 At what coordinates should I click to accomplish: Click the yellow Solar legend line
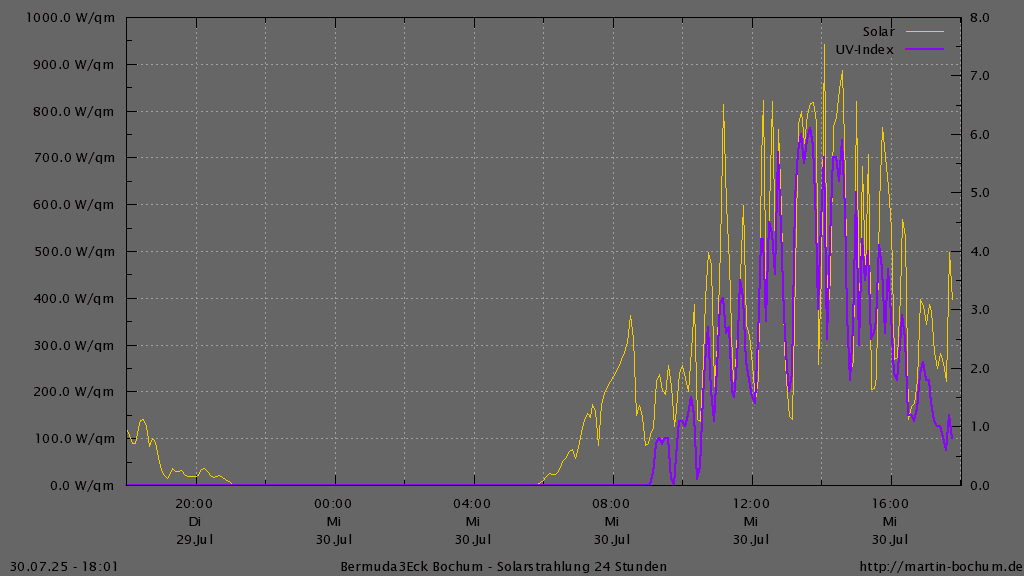pyautogui.click(x=925, y=31)
